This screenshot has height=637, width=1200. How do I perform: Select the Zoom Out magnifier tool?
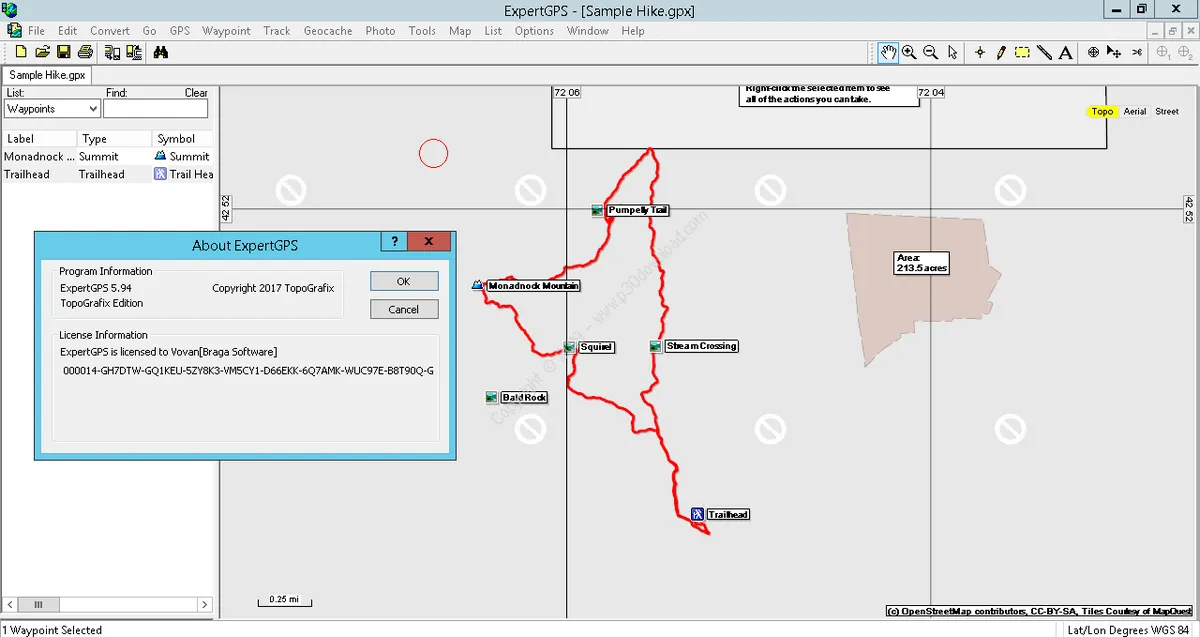[930, 52]
